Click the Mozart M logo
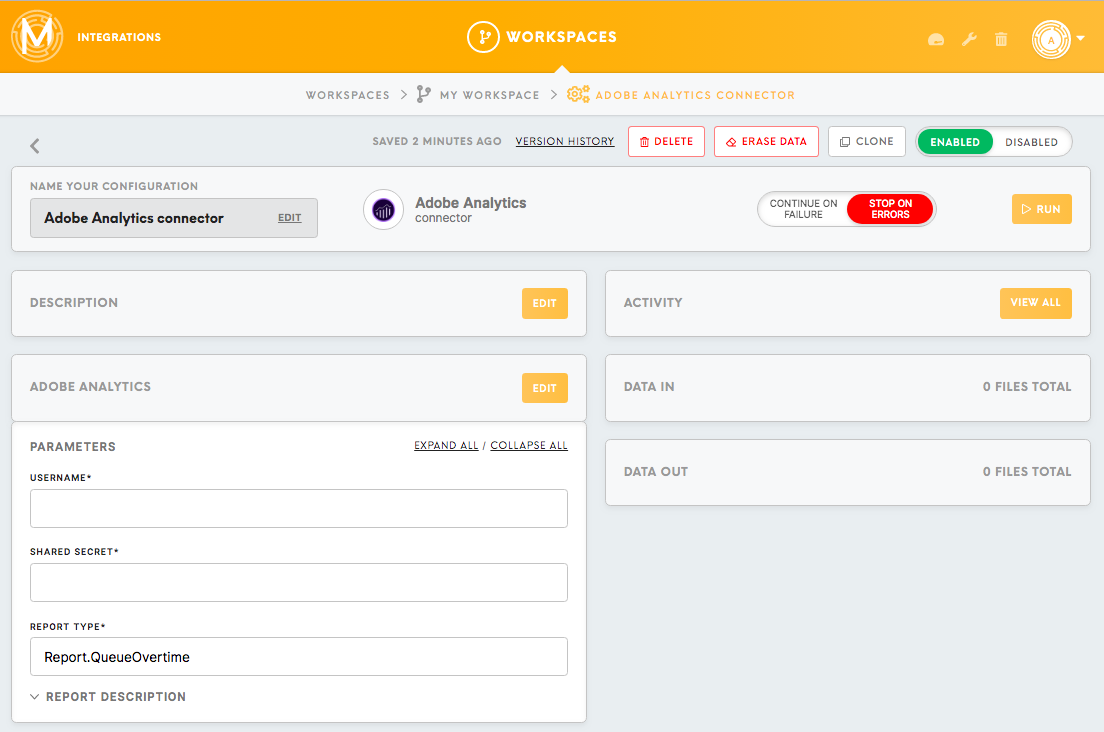 tap(37, 36)
